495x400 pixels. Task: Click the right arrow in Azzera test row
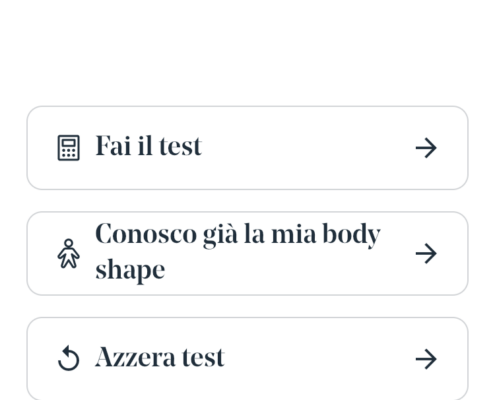coord(426,359)
